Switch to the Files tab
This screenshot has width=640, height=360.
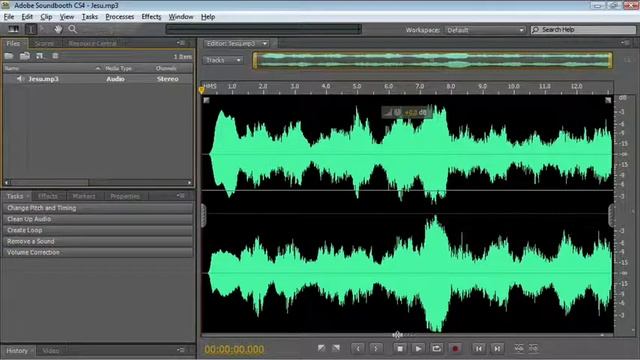point(13,43)
